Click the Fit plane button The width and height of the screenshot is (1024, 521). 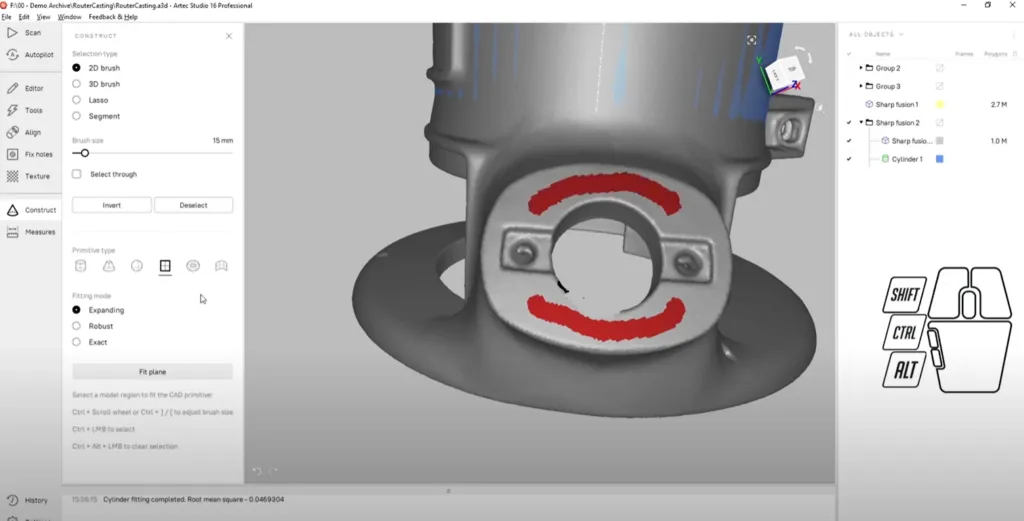coord(152,372)
